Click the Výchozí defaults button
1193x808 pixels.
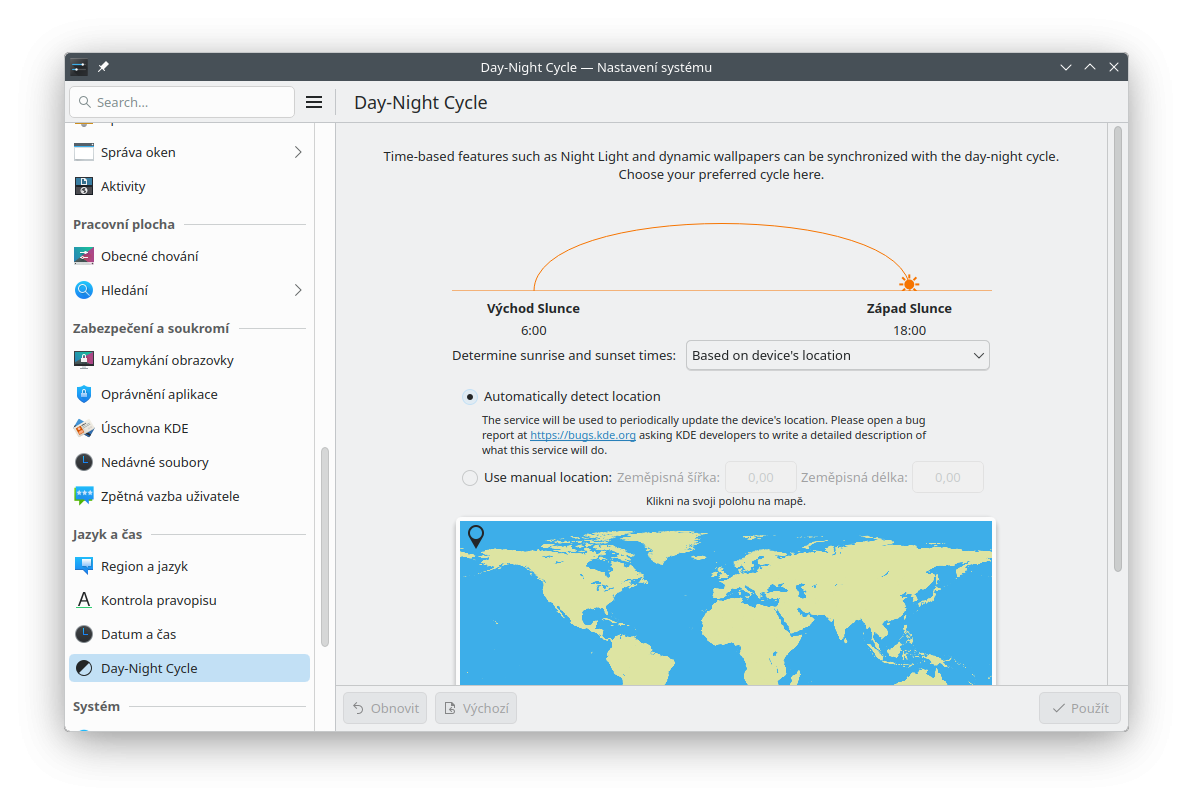tap(476, 708)
